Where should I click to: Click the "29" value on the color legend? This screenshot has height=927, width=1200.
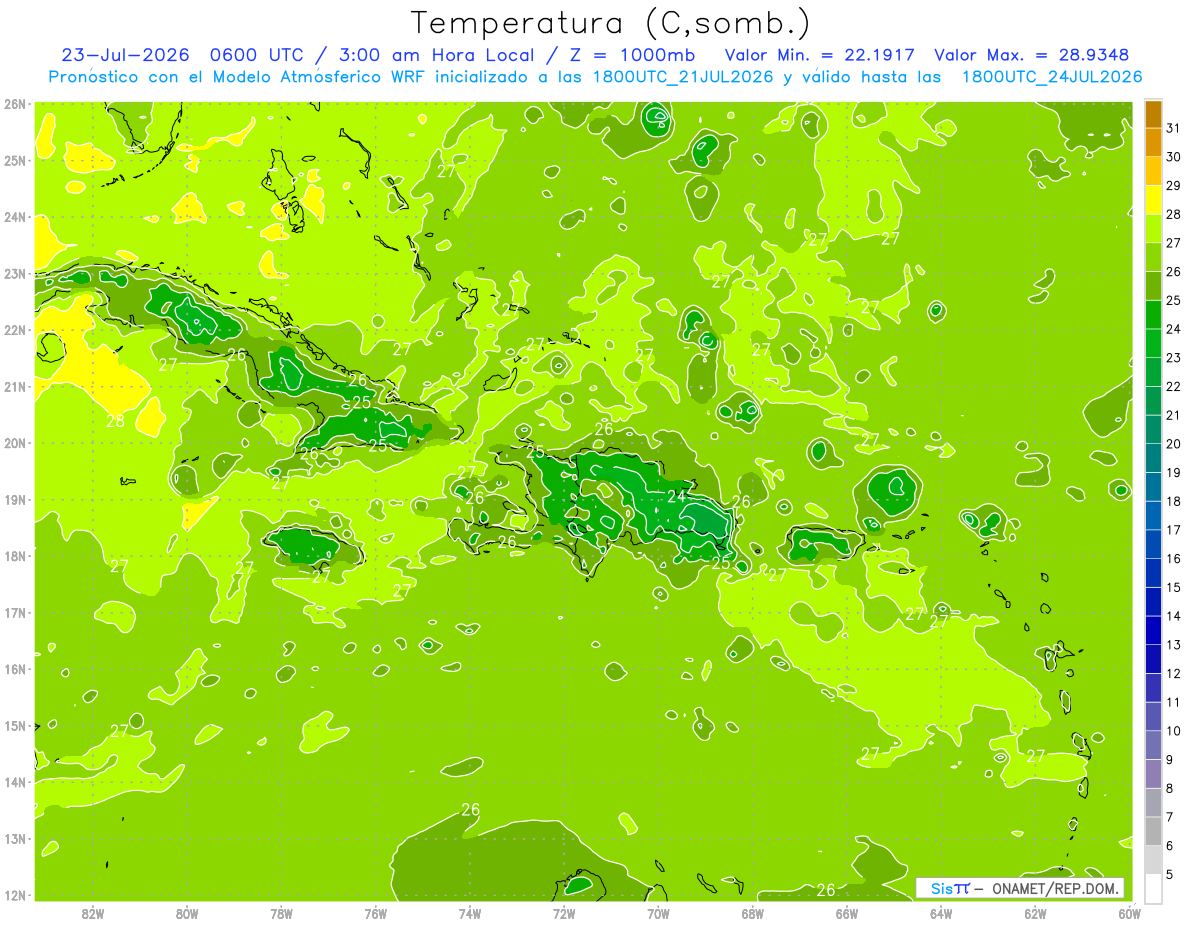tap(1174, 186)
